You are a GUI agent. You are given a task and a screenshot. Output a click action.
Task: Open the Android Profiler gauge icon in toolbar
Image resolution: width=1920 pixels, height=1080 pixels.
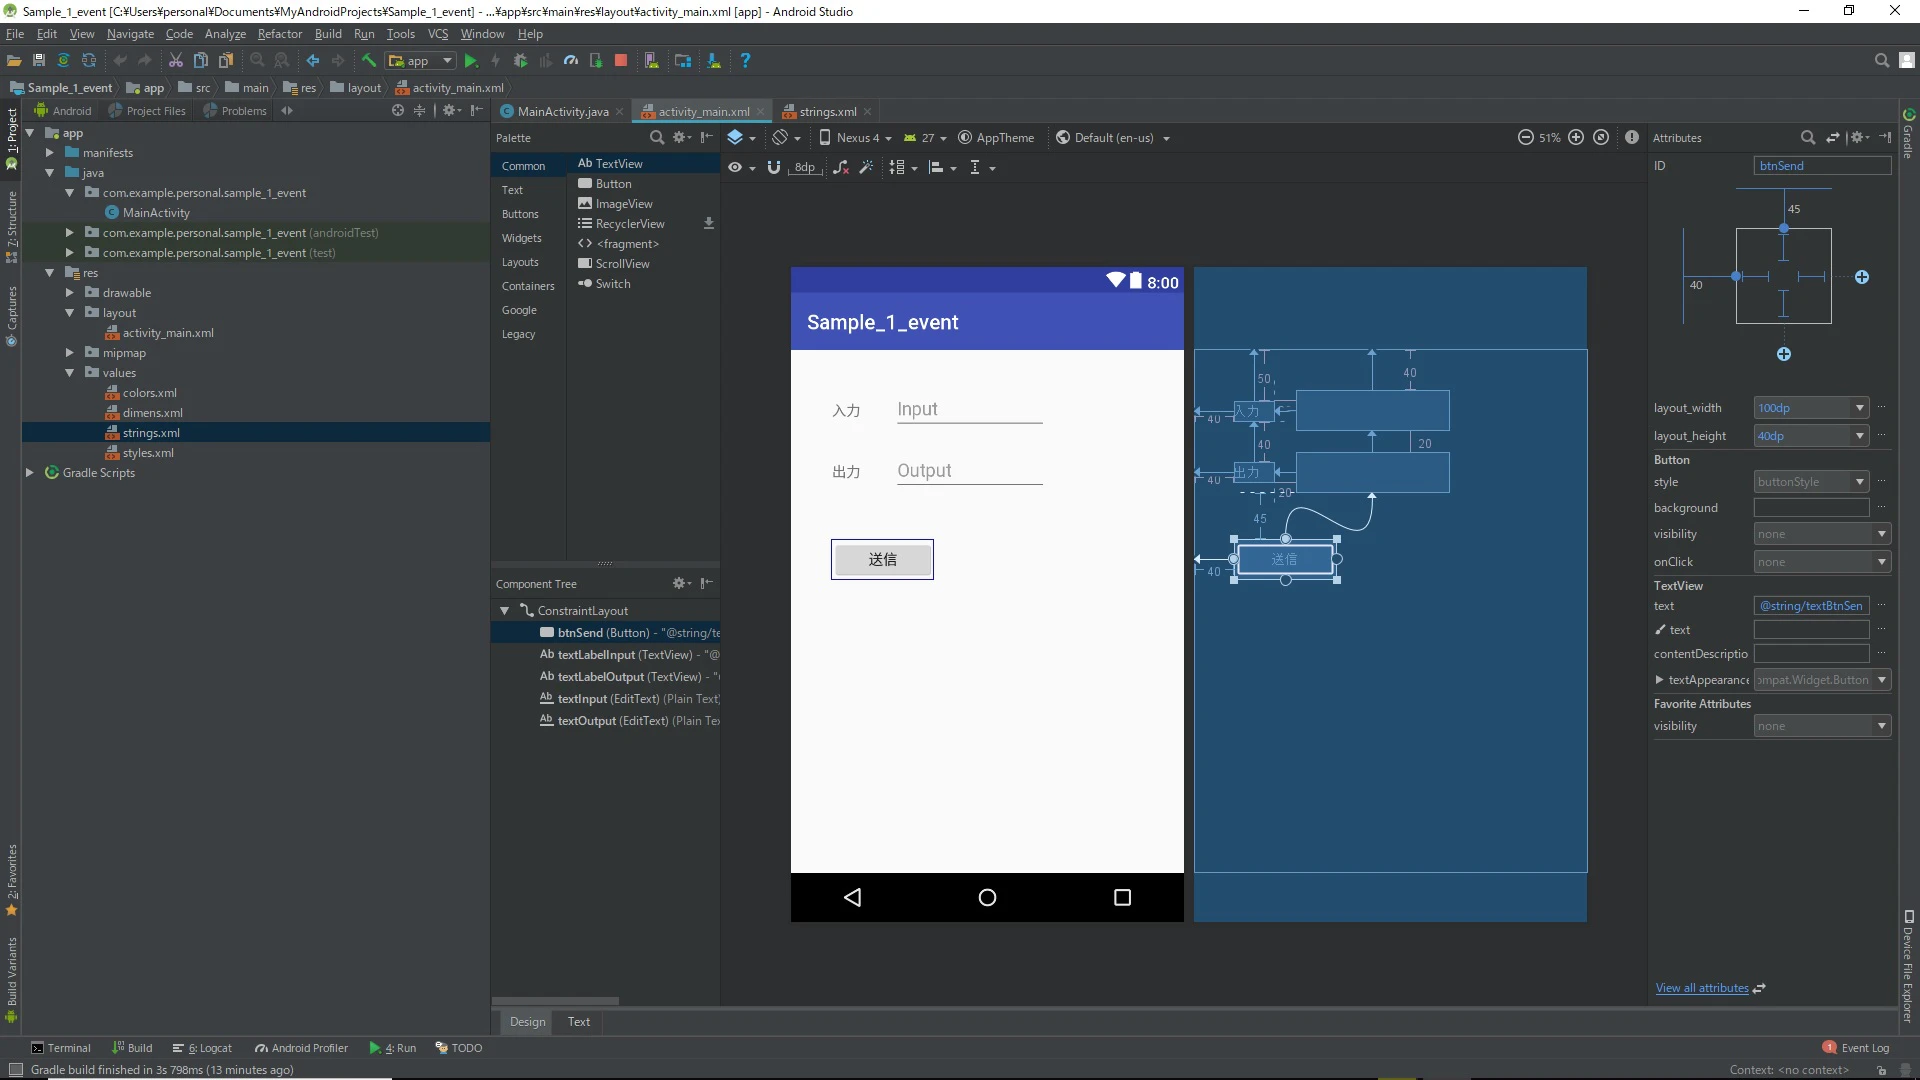pos(571,61)
